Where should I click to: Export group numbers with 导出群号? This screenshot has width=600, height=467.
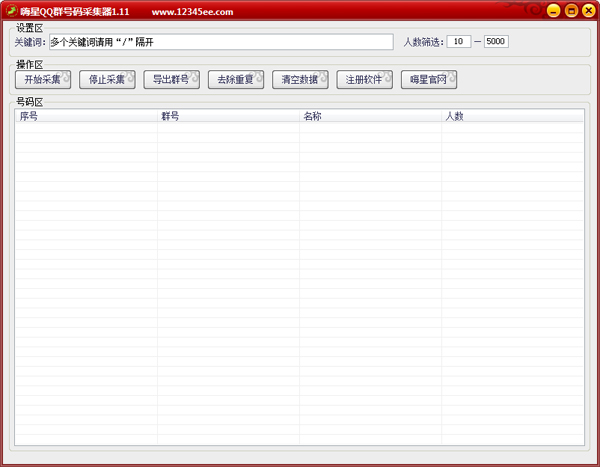[171, 80]
